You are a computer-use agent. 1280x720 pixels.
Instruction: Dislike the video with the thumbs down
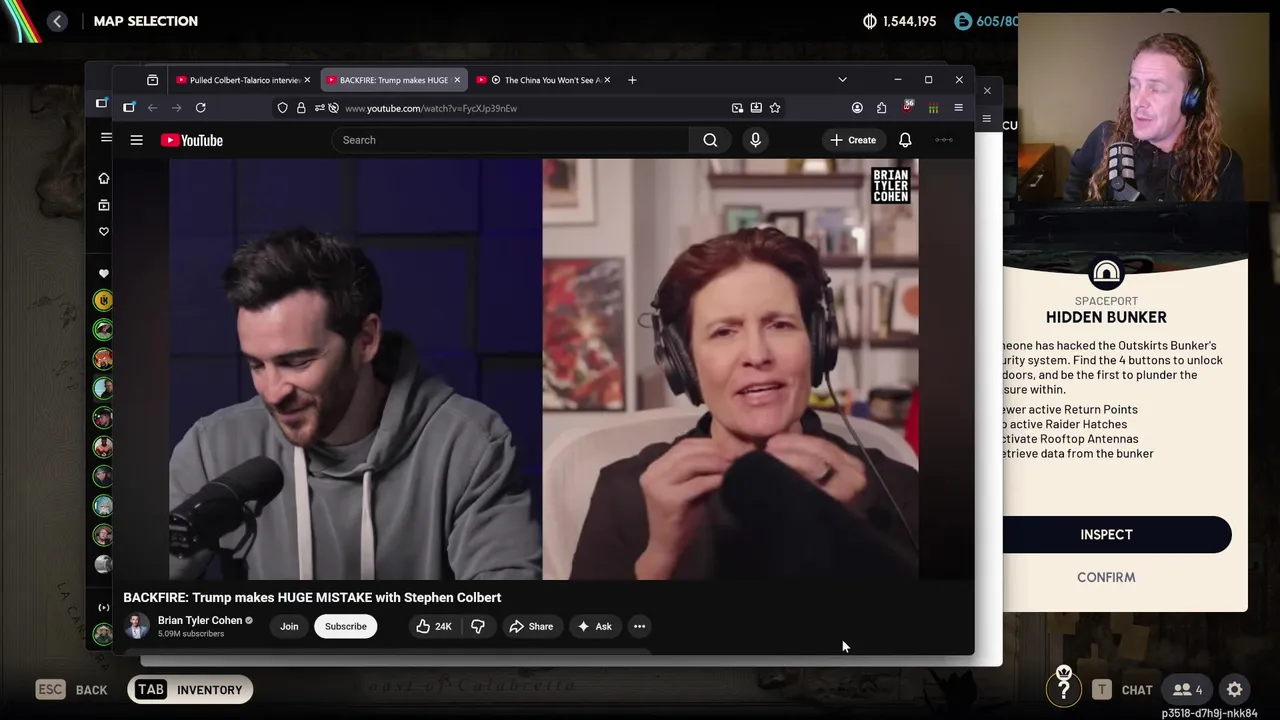tap(478, 626)
